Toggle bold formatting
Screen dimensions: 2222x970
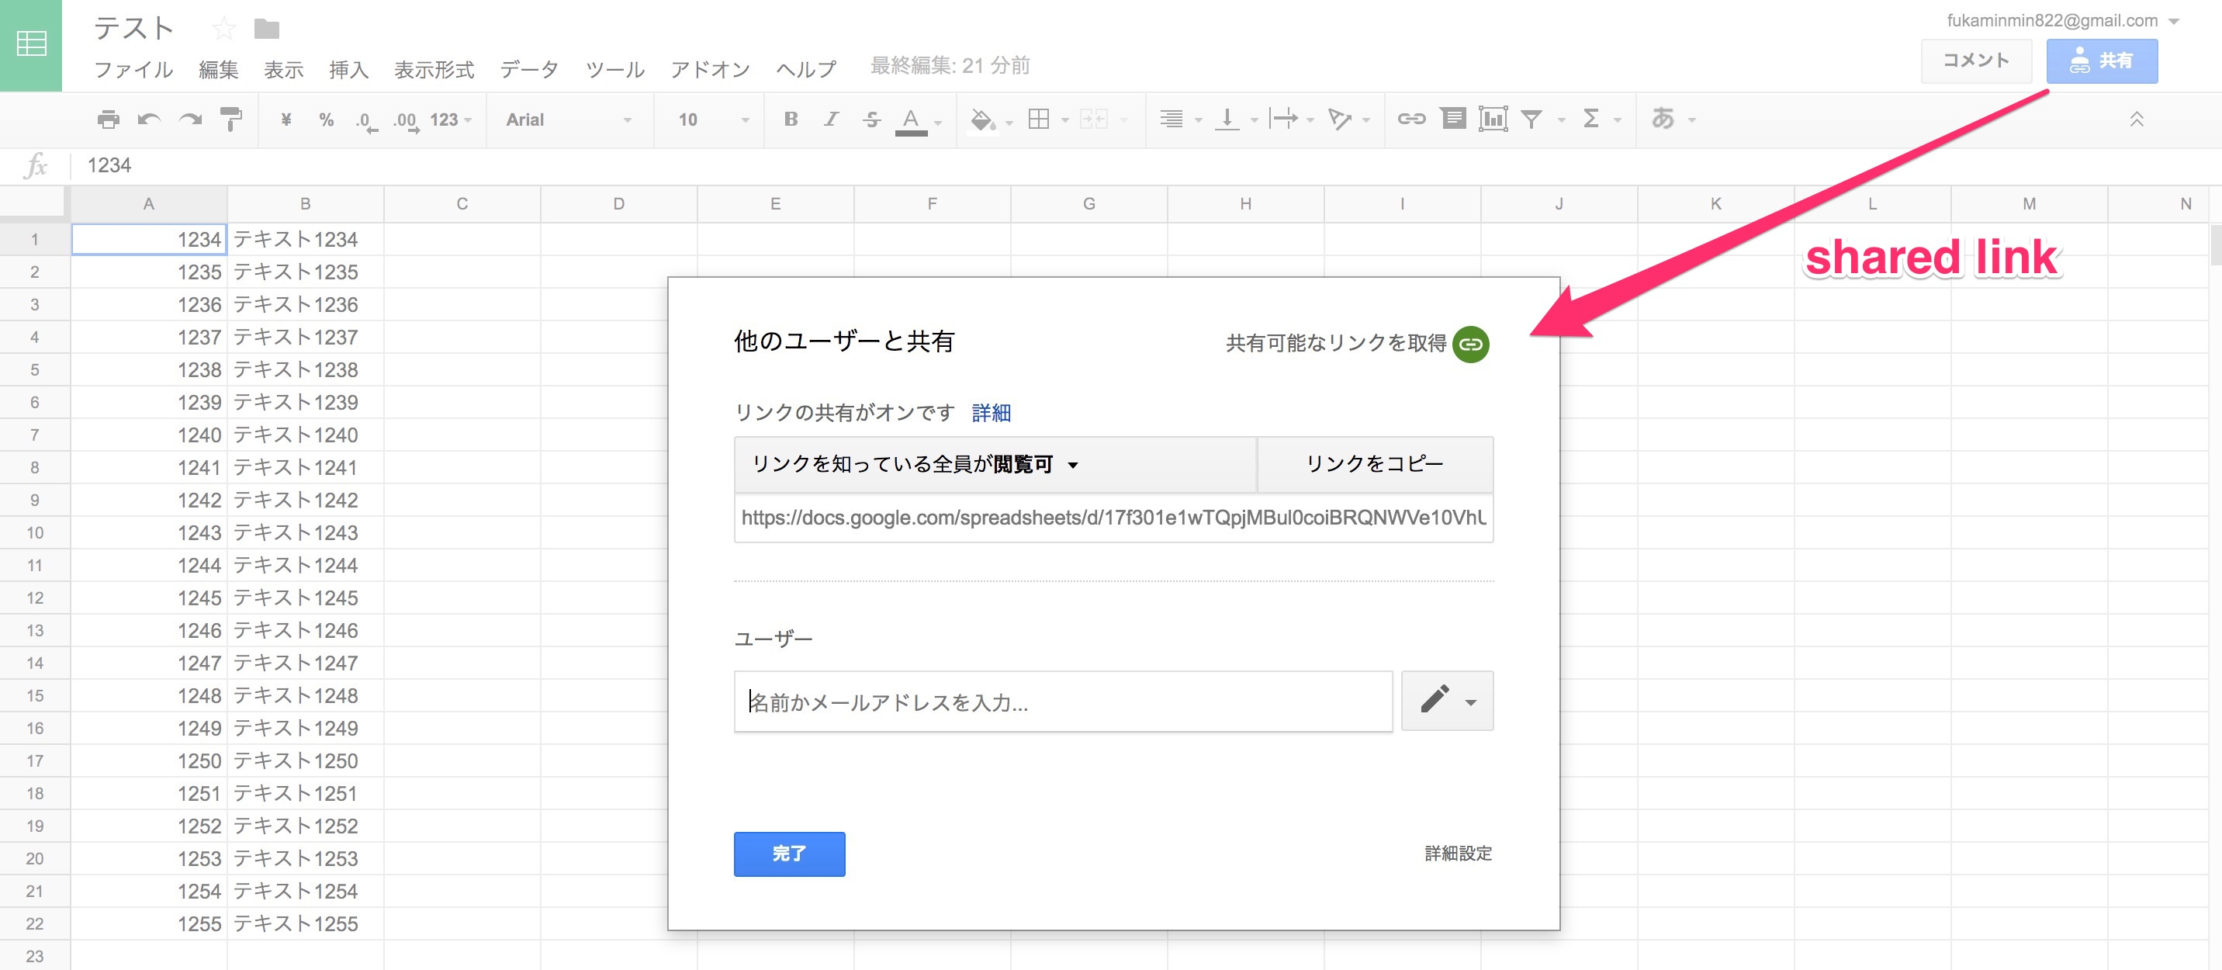tap(790, 119)
